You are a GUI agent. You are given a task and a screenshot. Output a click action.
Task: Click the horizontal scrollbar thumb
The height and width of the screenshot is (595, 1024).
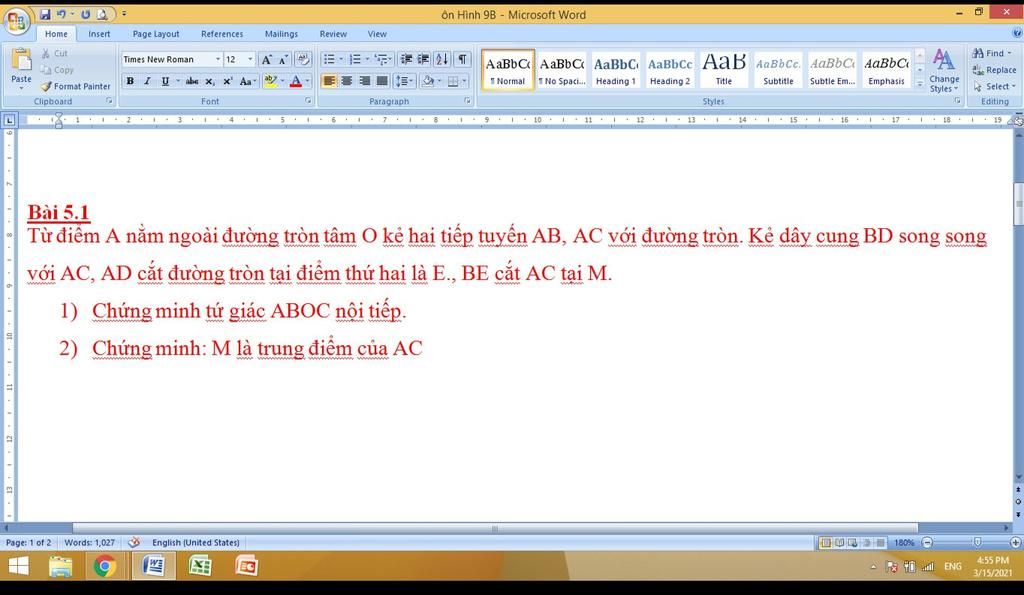pos(495,528)
